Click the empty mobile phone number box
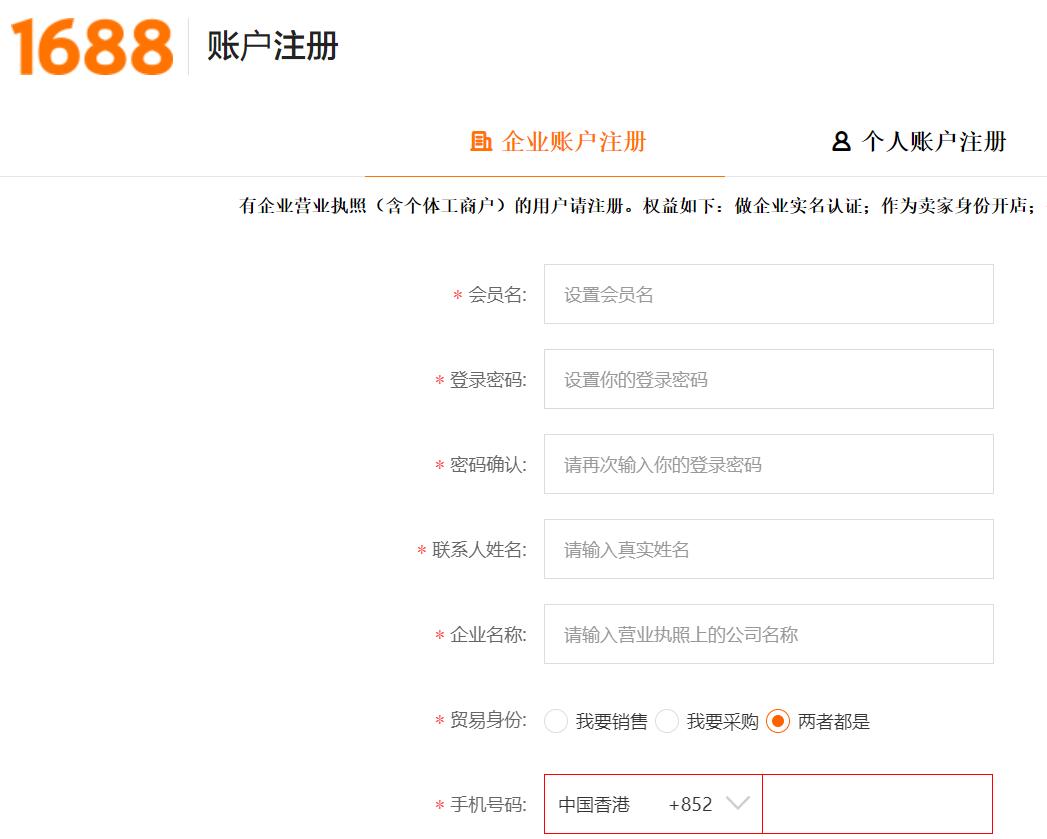 (877, 804)
